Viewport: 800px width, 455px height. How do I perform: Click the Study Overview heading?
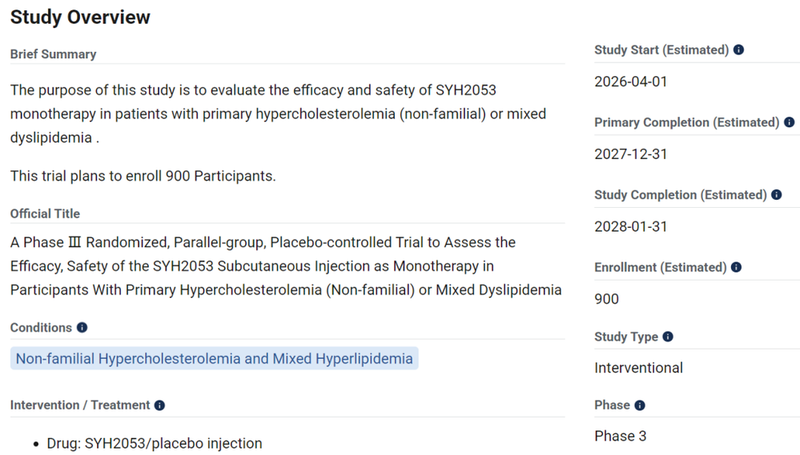80,17
